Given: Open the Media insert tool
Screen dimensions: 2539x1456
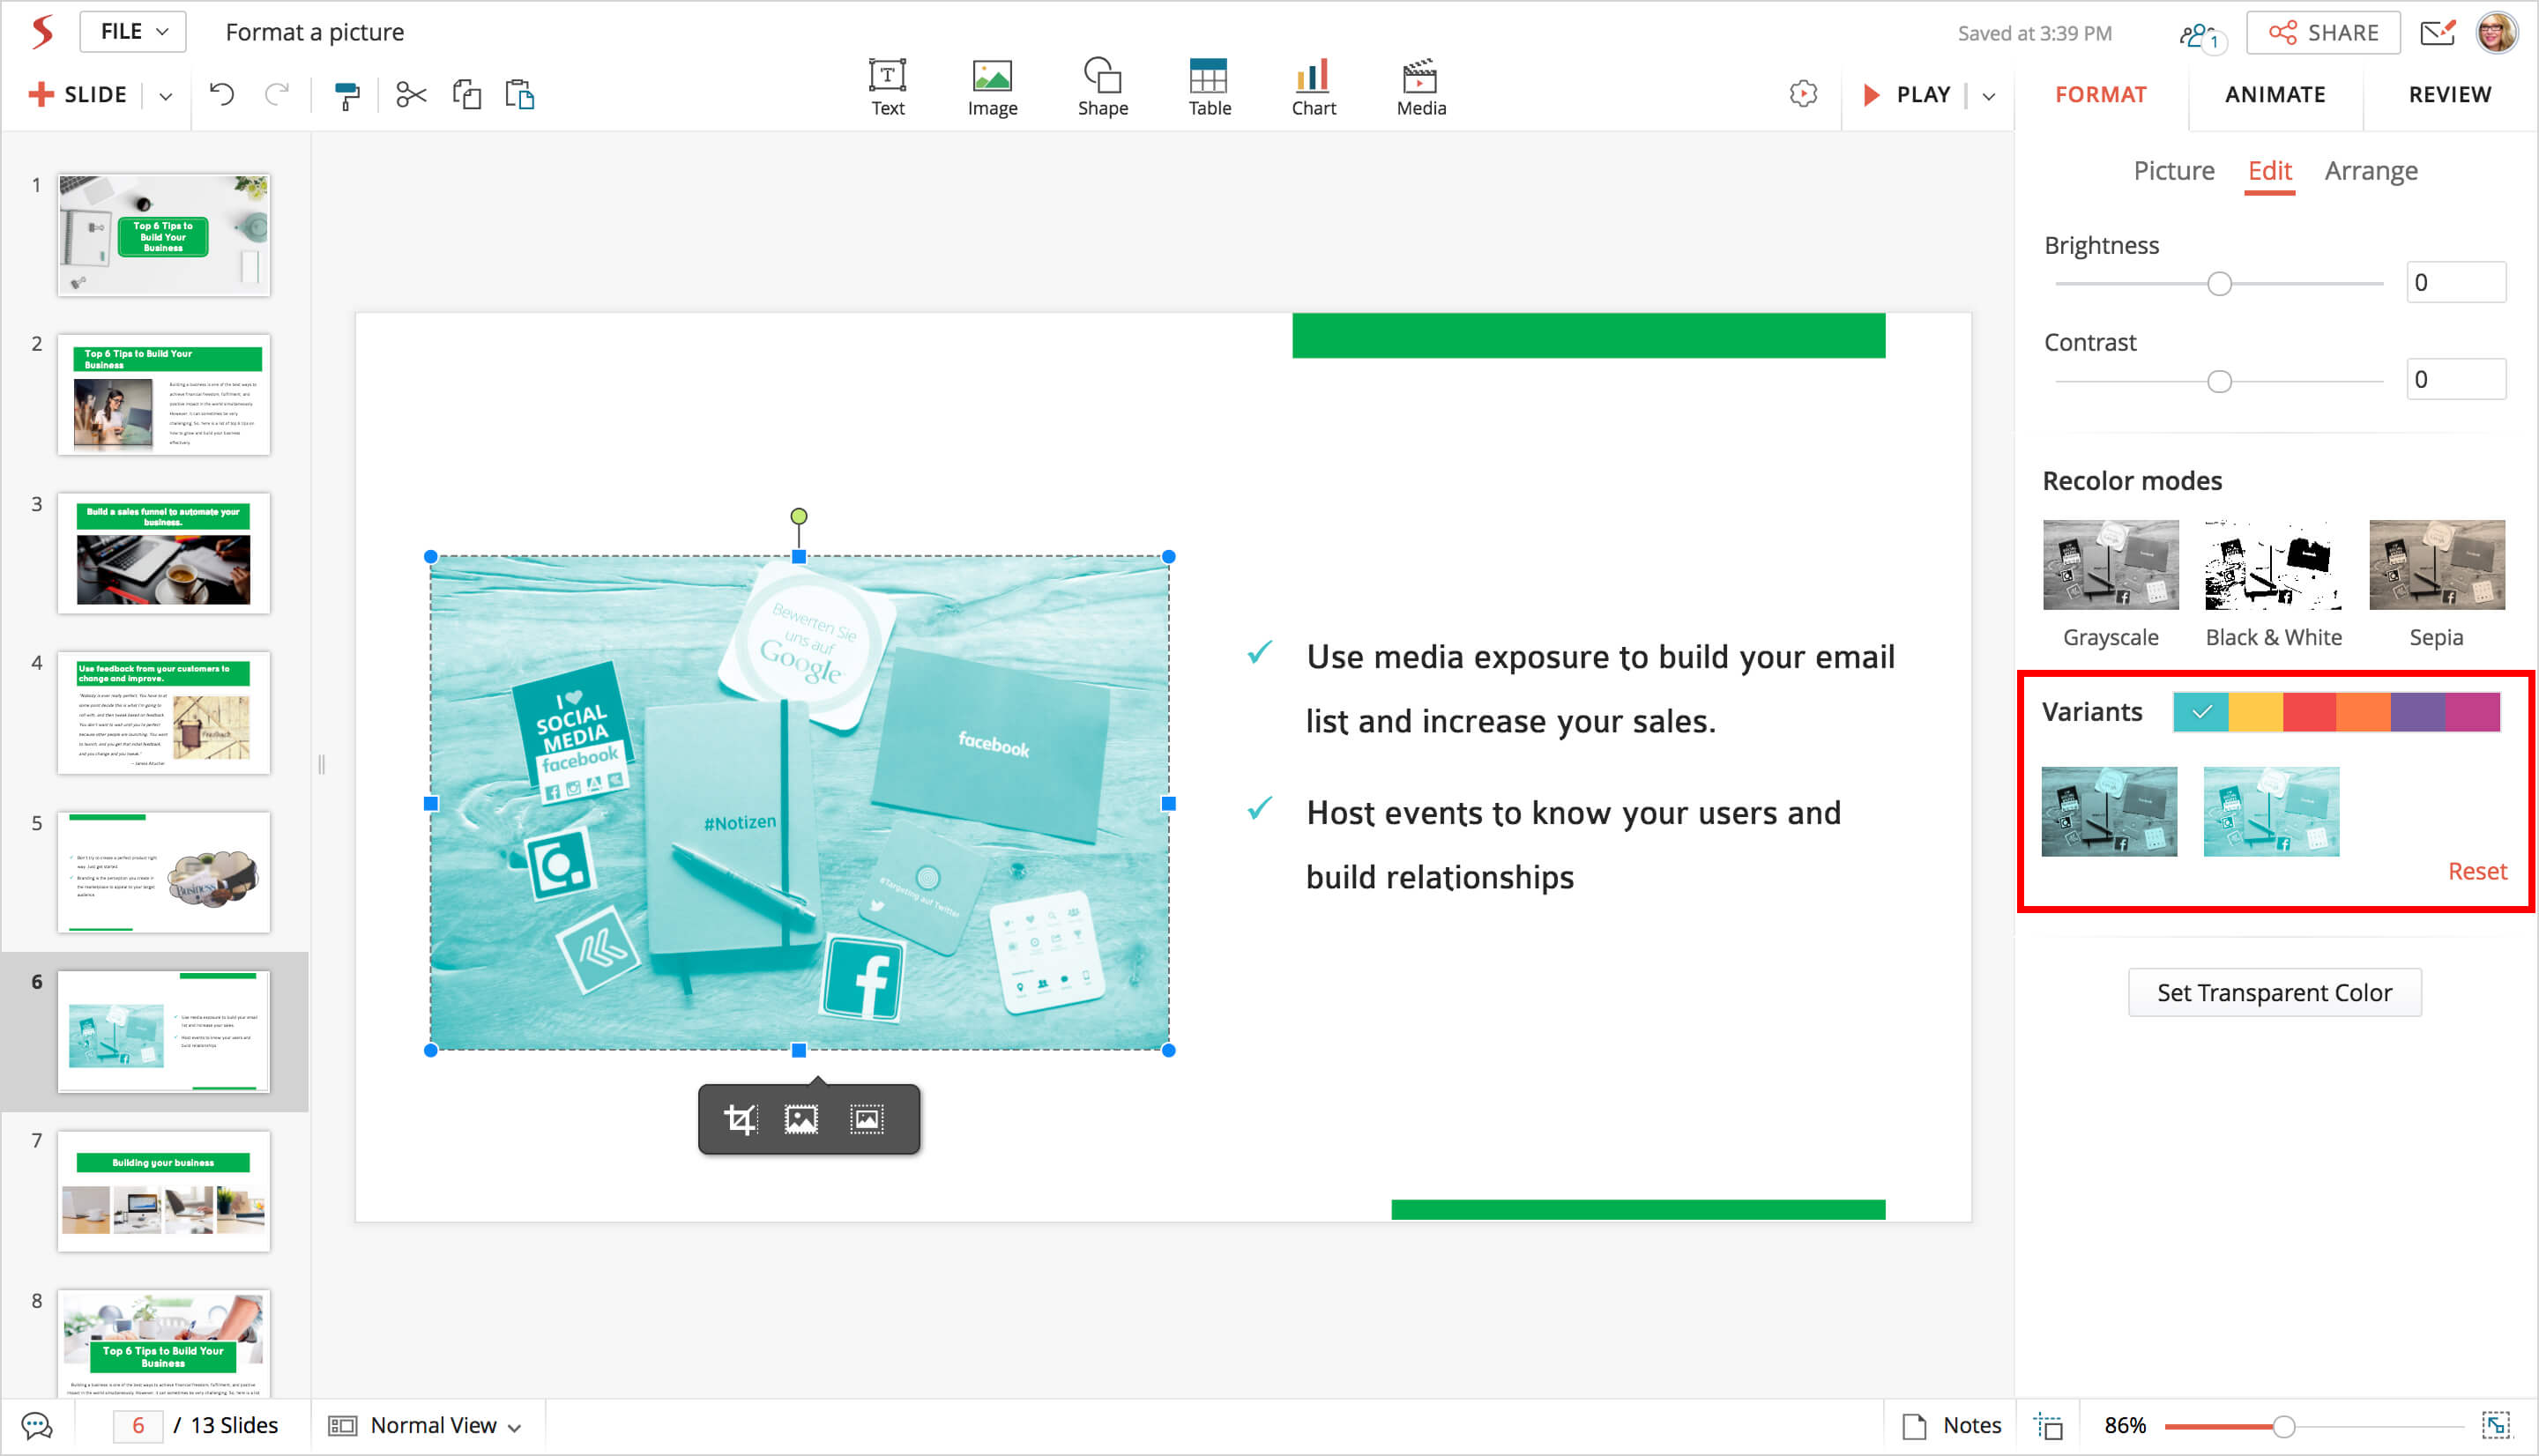Looking at the screenshot, I should tap(1420, 87).
